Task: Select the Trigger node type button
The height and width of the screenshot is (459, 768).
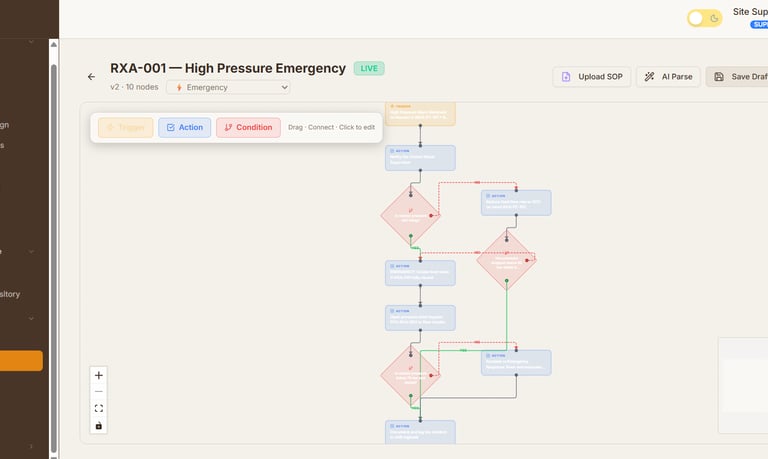Action: click(125, 127)
